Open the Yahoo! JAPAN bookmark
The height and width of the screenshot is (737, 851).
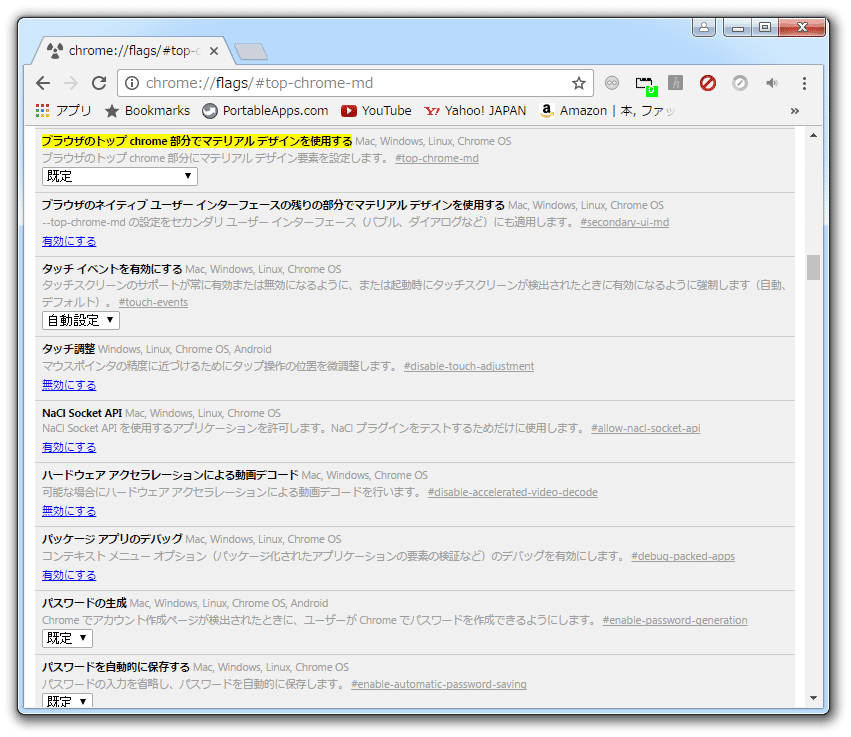coord(475,111)
